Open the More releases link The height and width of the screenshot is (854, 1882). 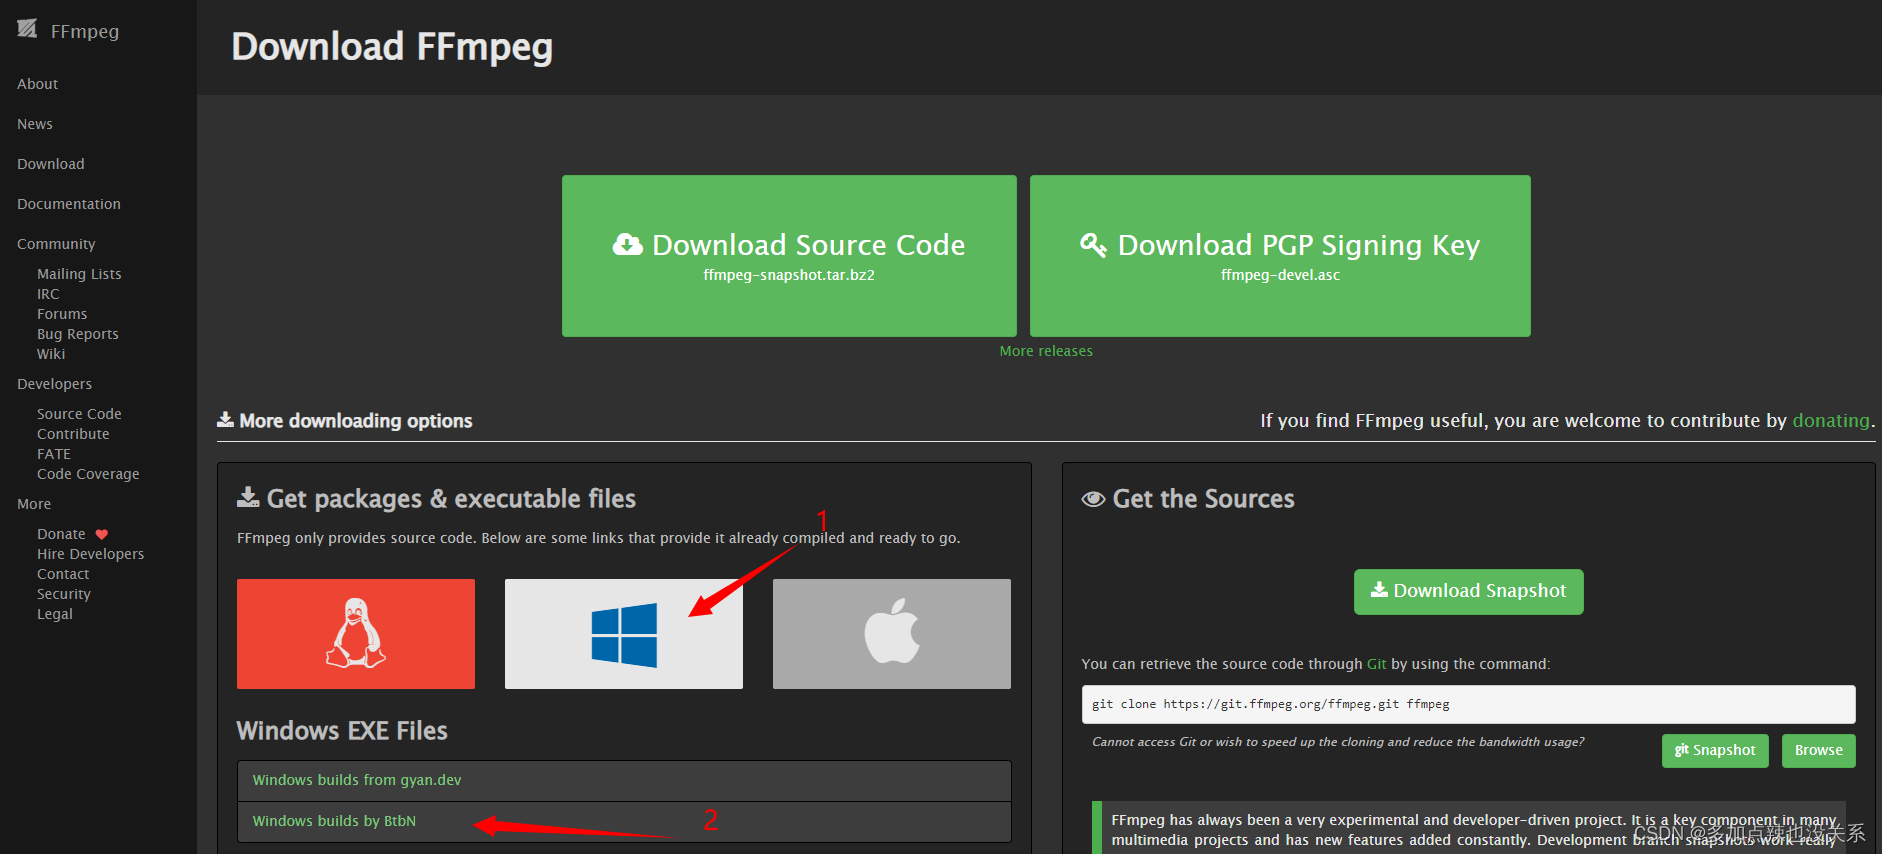[x=1046, y=351]
